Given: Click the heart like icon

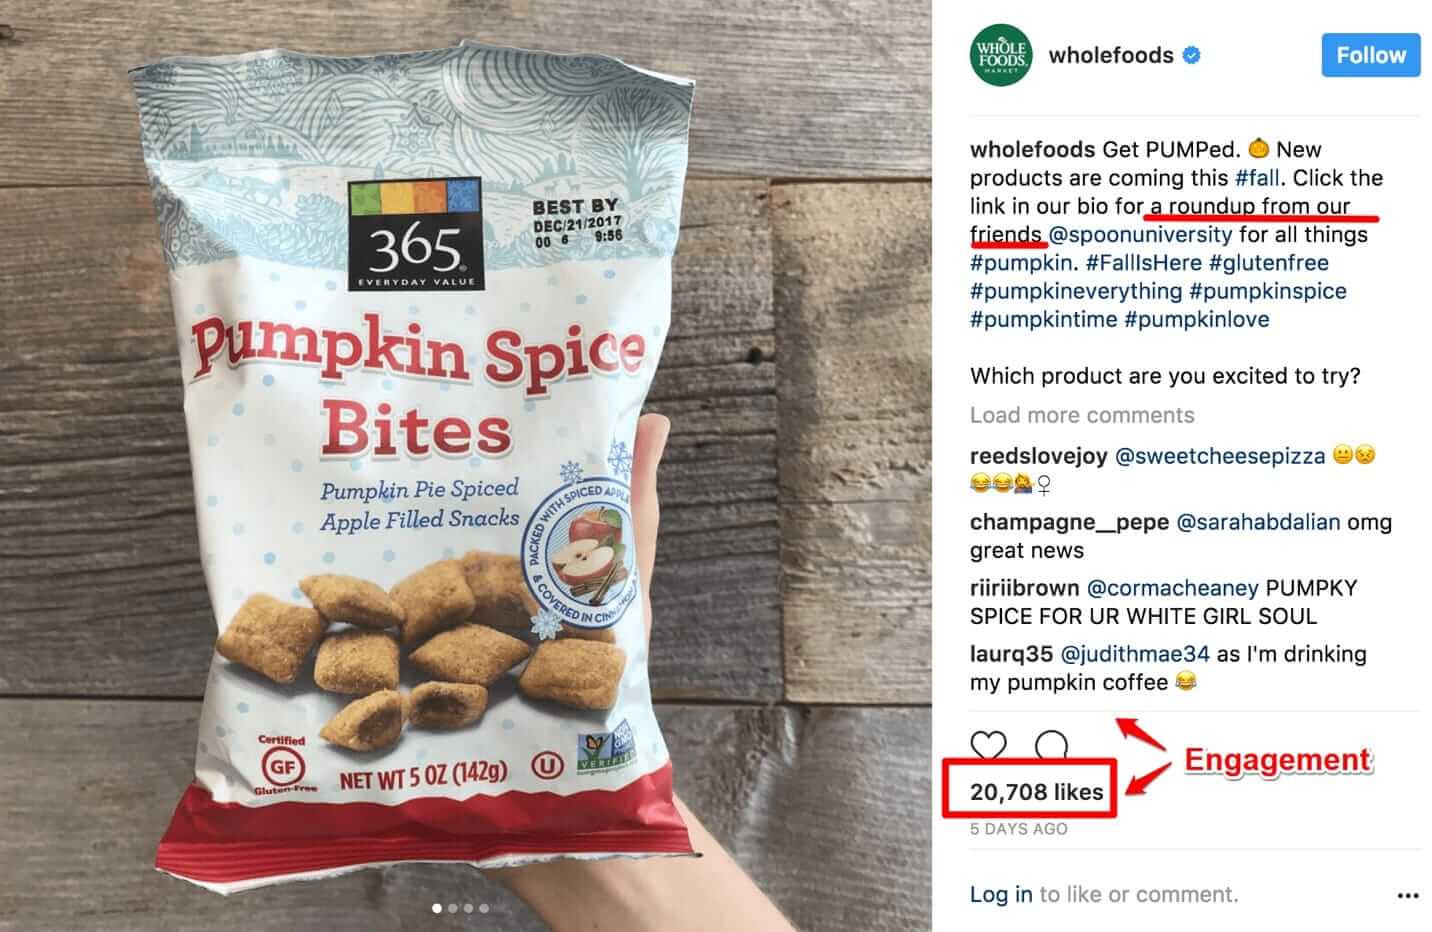Looking at the screenshot, I should click(988, 745).
